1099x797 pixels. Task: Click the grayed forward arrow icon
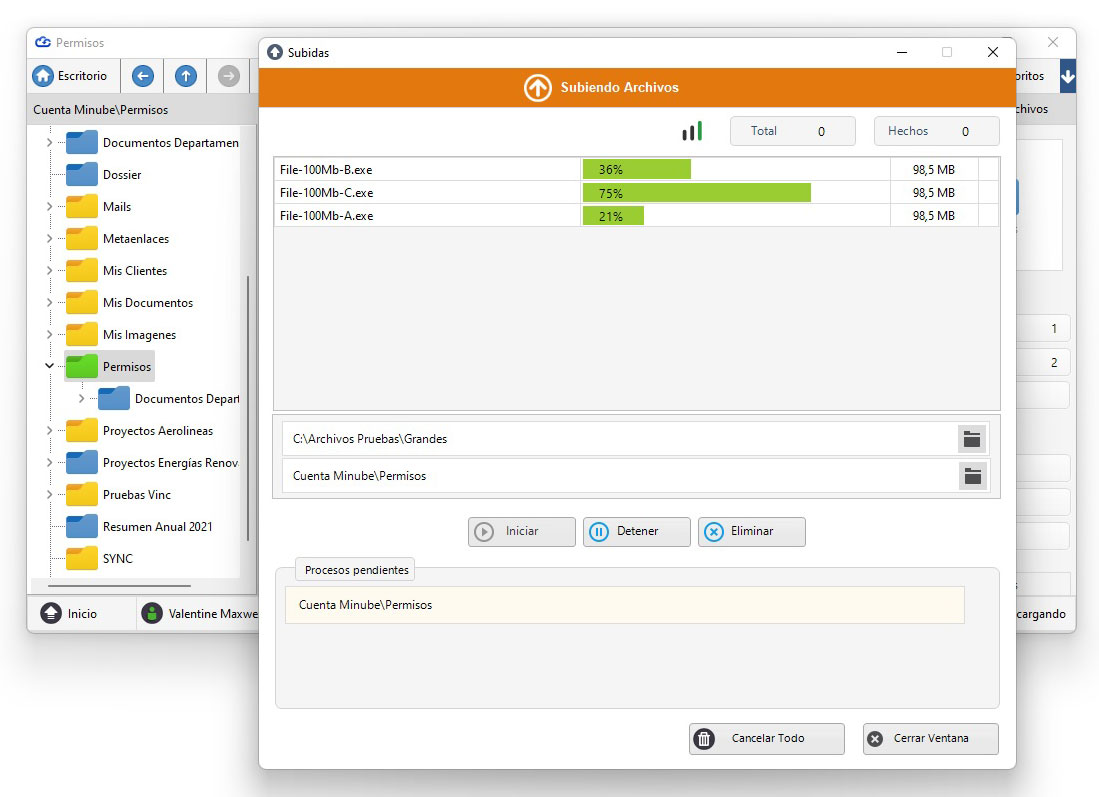(228, 76)
